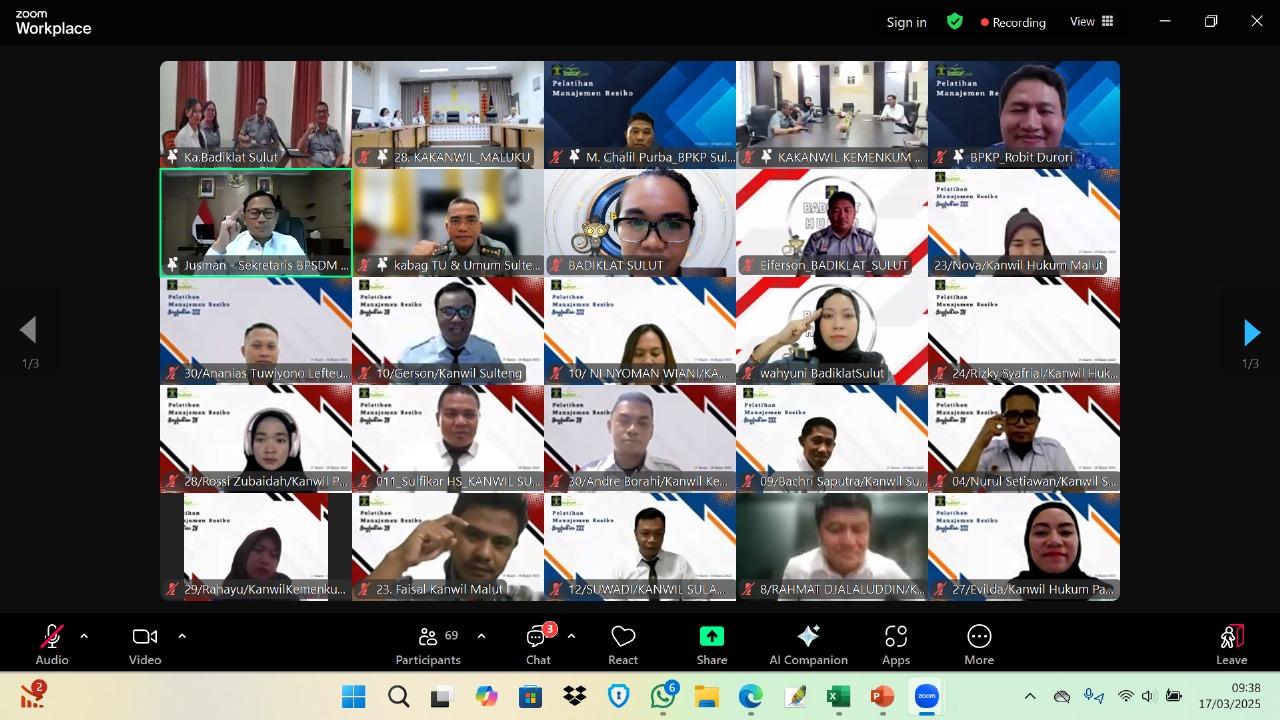This screenshot has height=720, width=1280.
Task: Open Windows Start menu
Action: (x=354, y=697)
